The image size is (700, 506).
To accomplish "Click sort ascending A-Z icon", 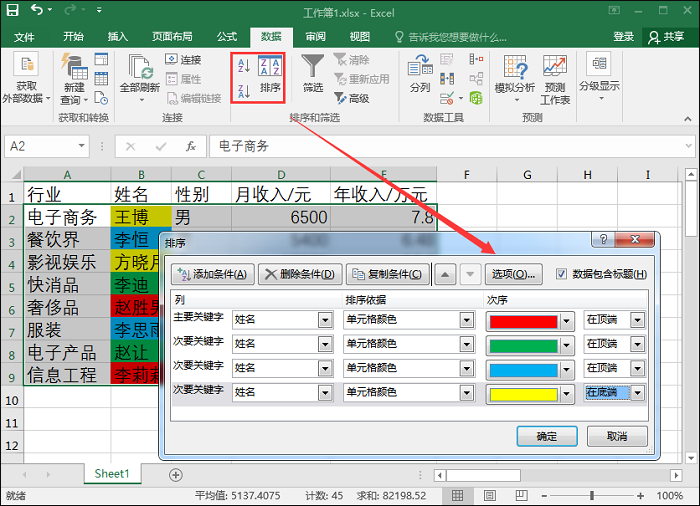I will [x=243, y=66].
